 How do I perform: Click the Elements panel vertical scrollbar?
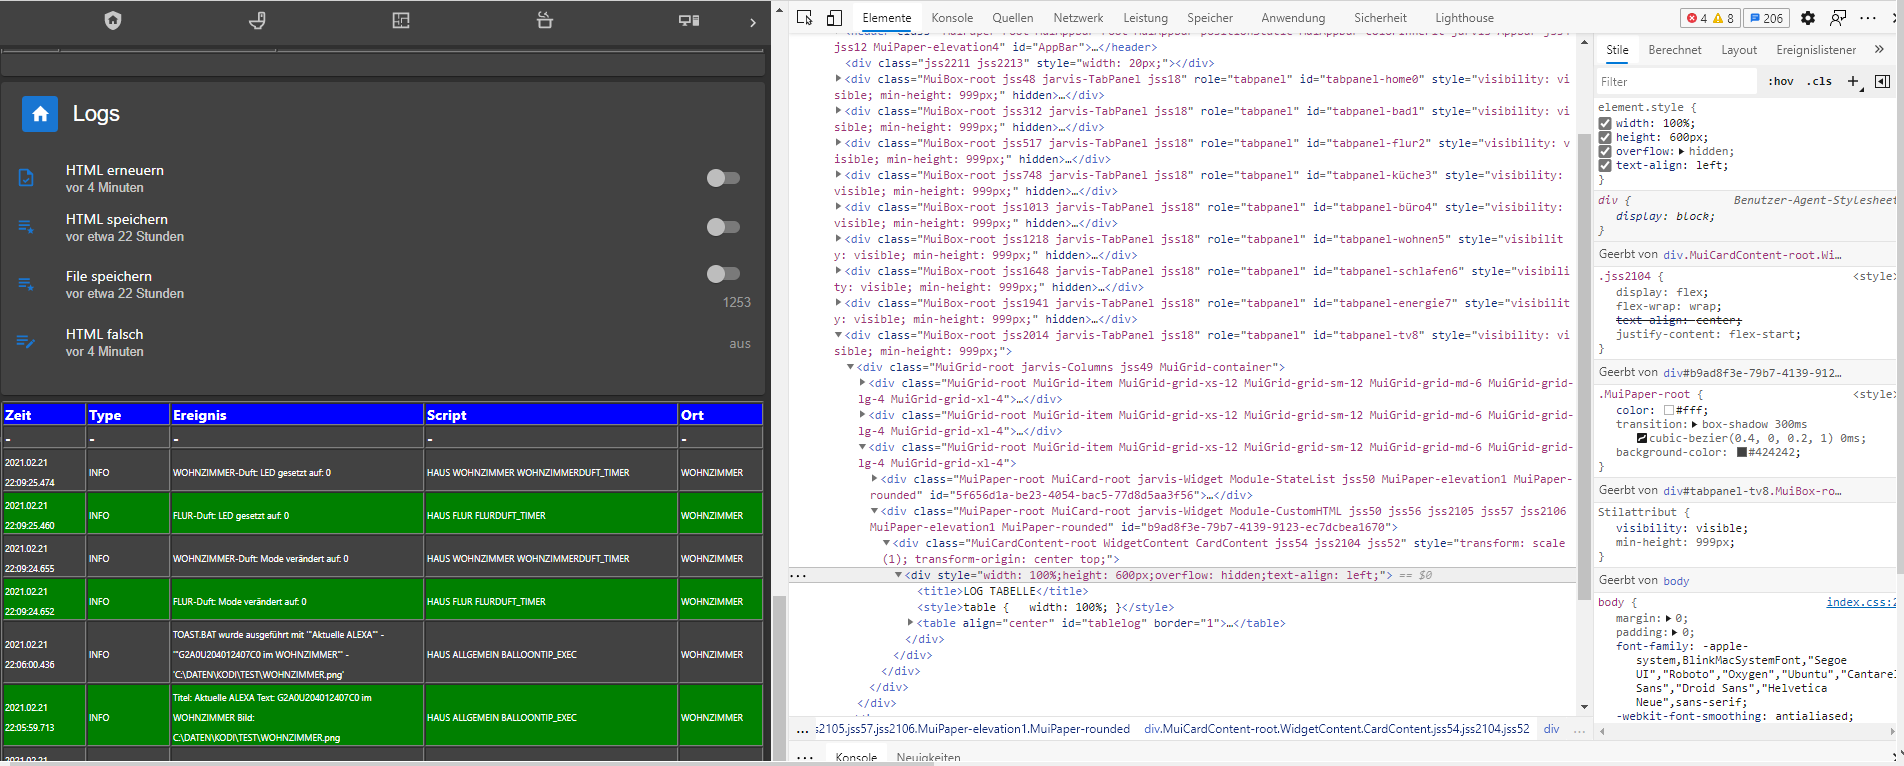click(x=1584, y=365)
